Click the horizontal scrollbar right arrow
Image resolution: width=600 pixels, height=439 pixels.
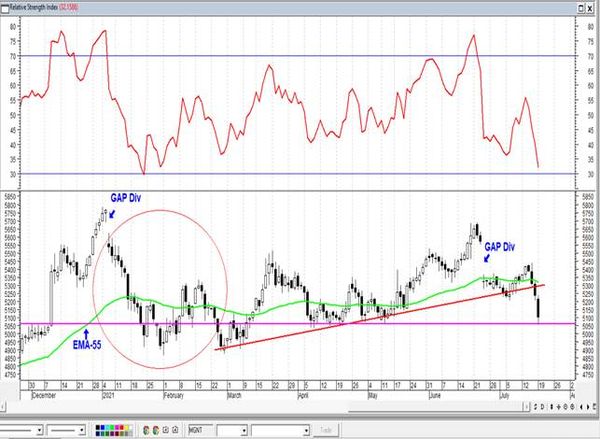tap(527, 407)
